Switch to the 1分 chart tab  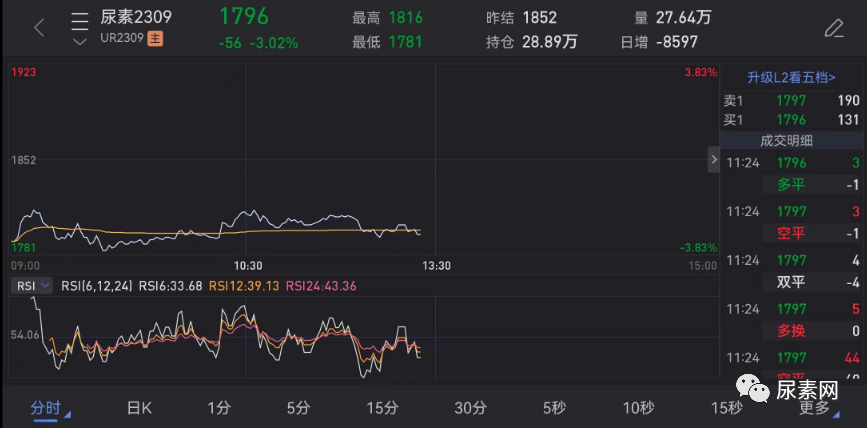[219, 409]
